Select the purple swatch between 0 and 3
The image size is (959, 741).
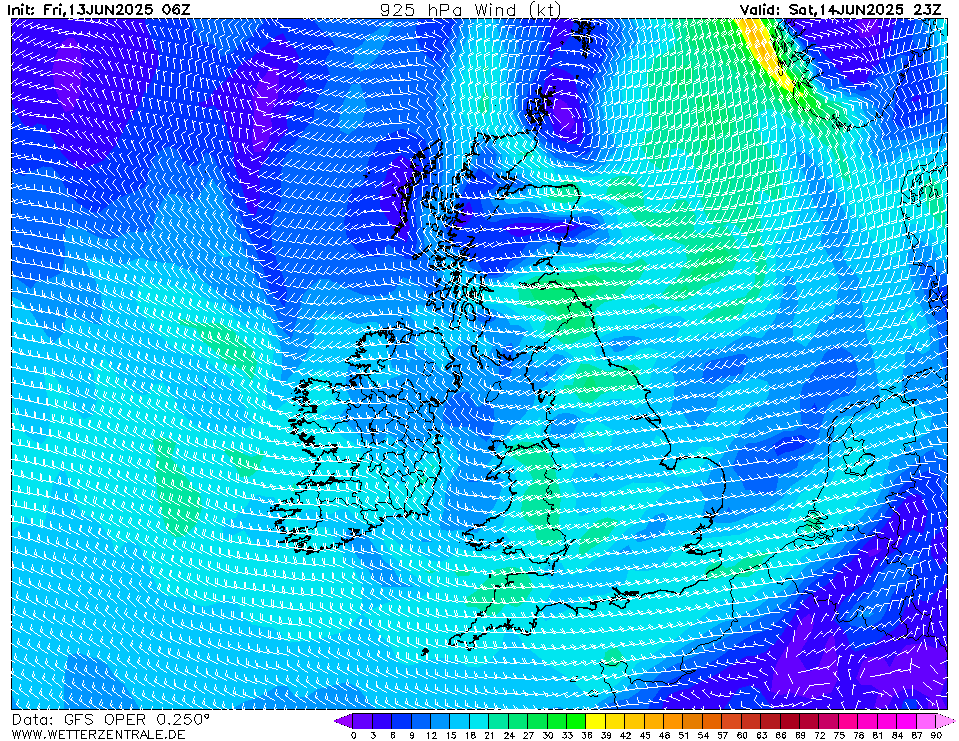click(363, 721)
